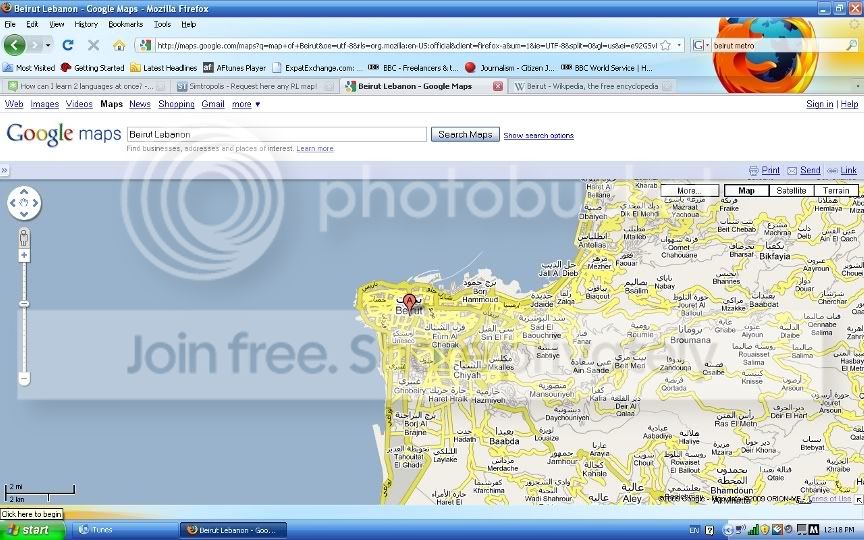Switch to the Beirut Wikipedia tab
The image size is (864, 540).
coord(592,86)
